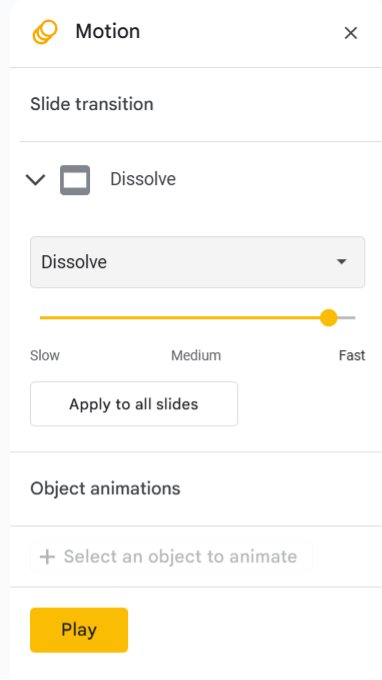Click the Object animations heading
This screenshot has width=382, height=680.
[105, 489]
